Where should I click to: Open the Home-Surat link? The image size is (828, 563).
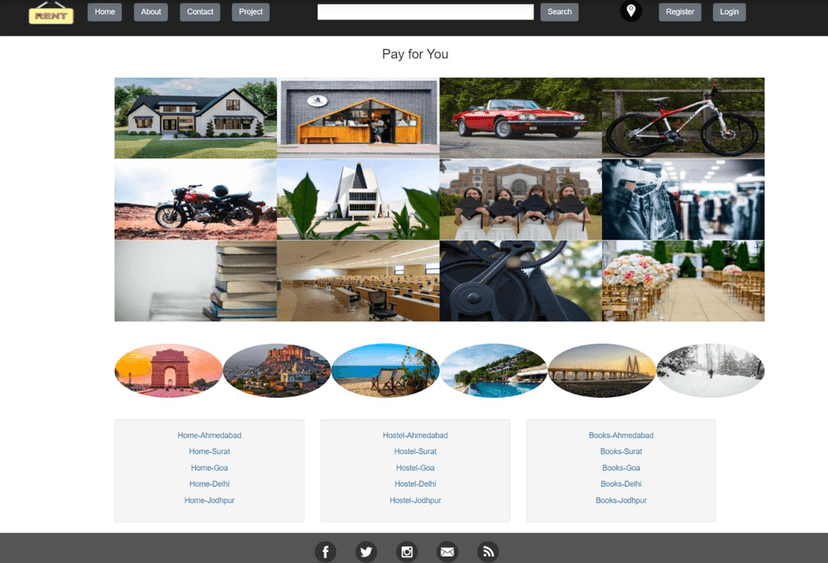tap(210, 452)
